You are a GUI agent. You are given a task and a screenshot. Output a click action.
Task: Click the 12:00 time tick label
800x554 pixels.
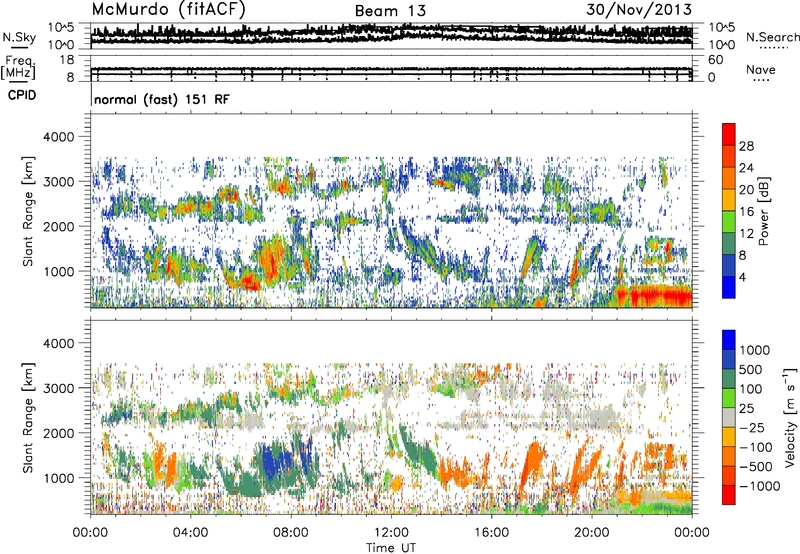pyautogui.click(x=391, y=533)
